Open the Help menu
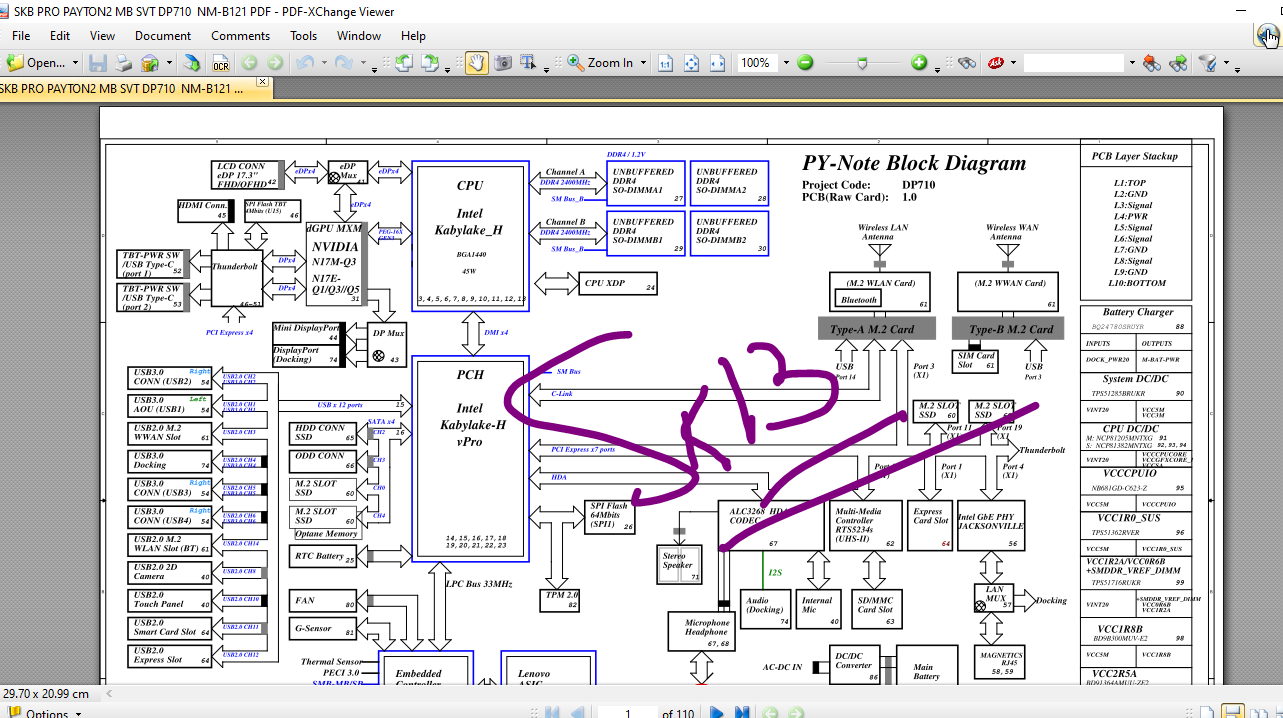Viewport: 1283px width, 718px height. (414, 35)
